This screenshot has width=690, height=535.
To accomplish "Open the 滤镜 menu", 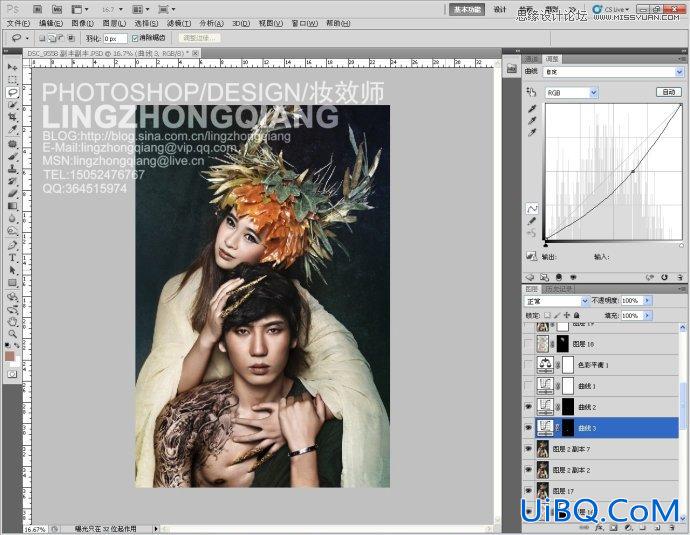I will pos(179,23).
